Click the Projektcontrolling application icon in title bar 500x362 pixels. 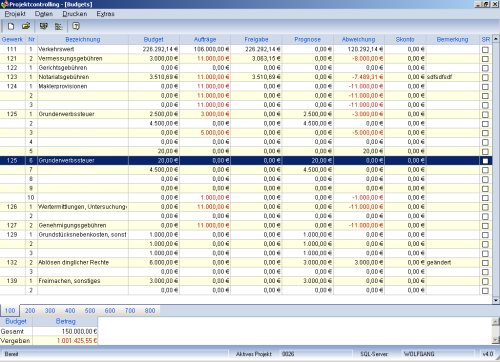4,4
